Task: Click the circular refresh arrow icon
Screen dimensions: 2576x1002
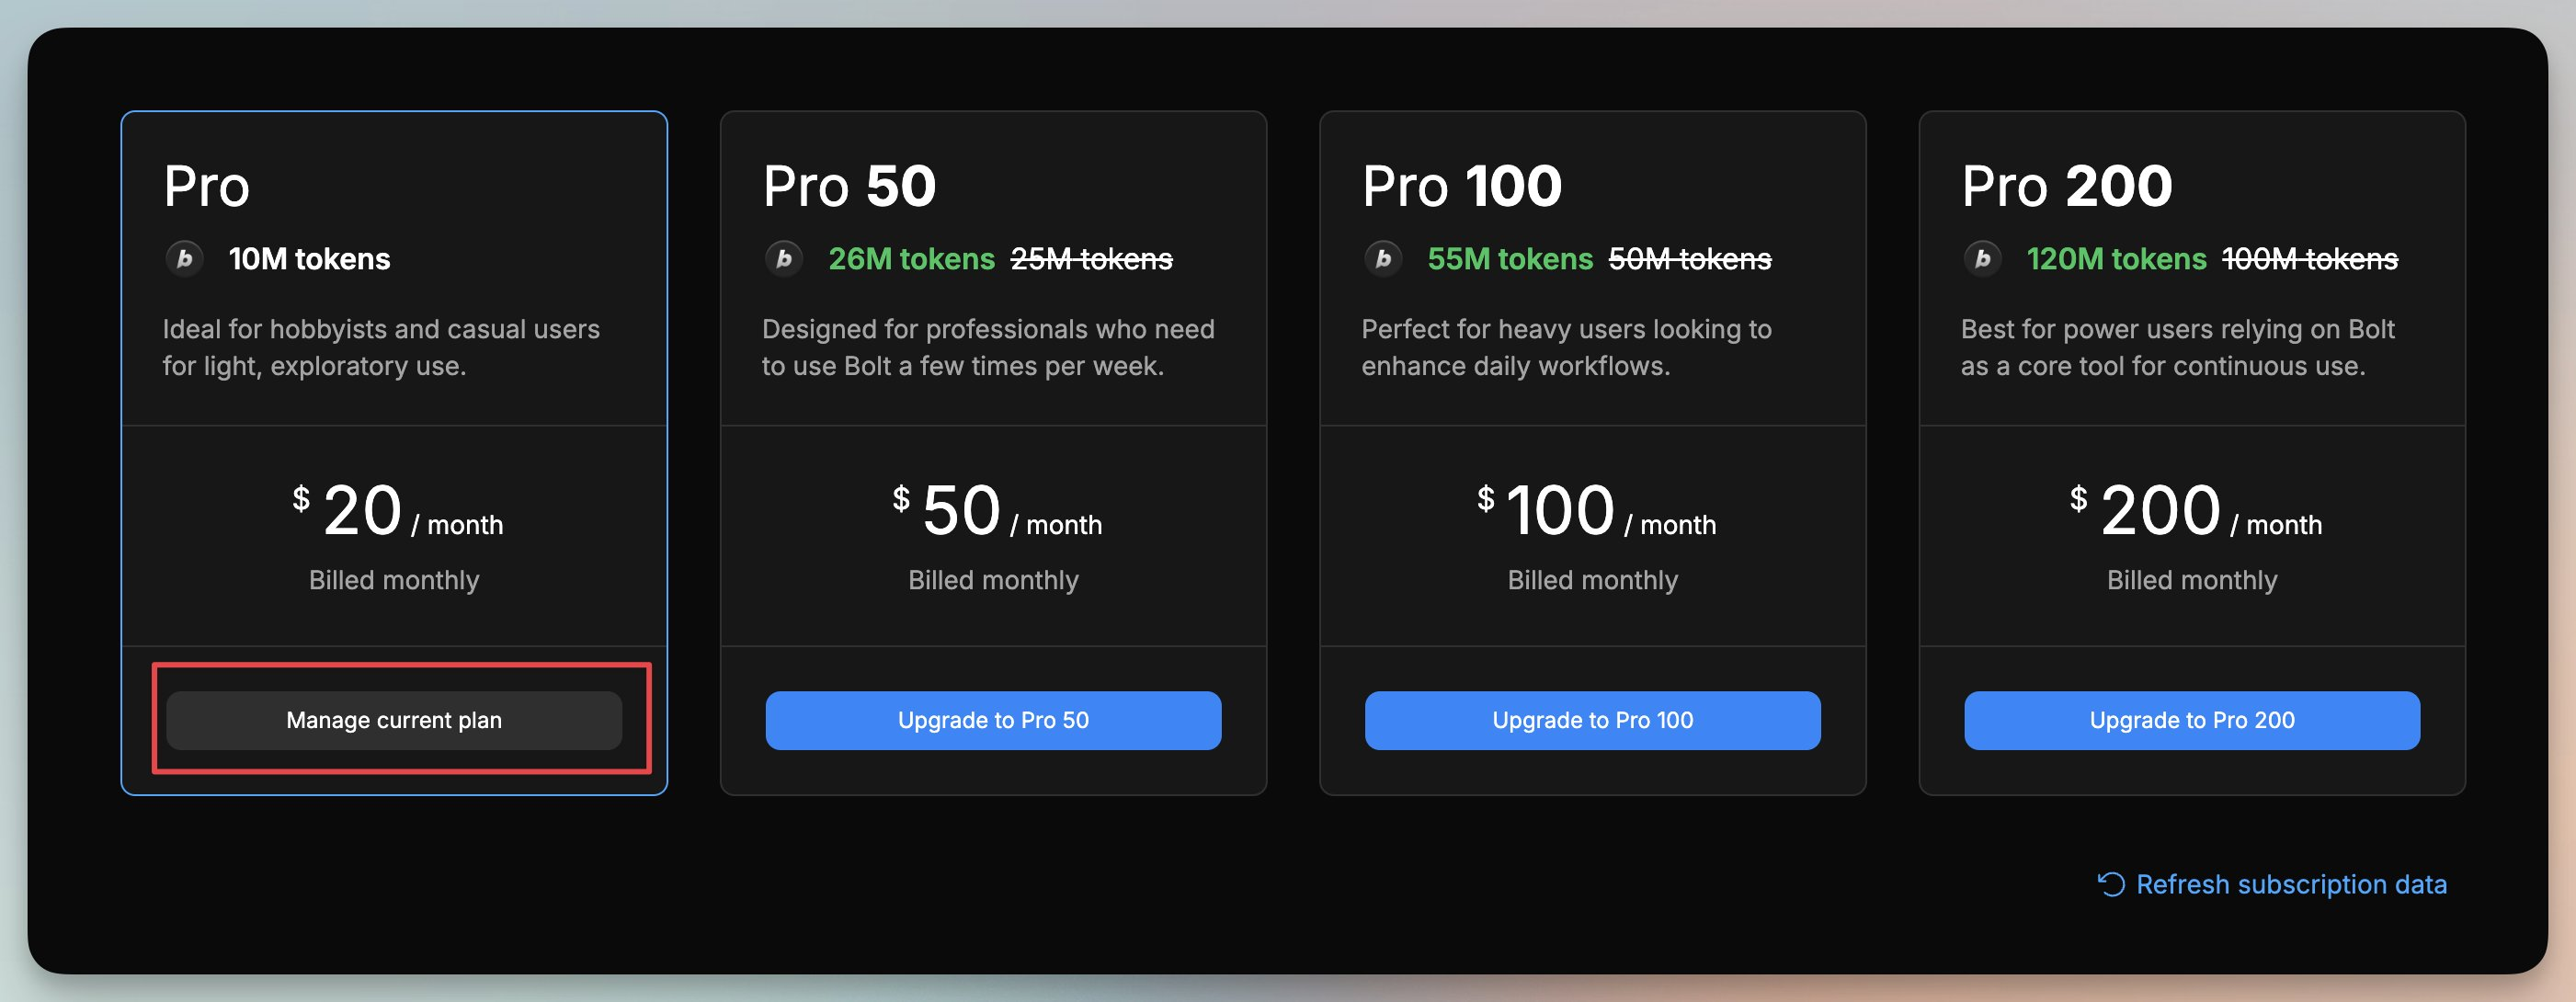Action: [x=2110, y=884]
